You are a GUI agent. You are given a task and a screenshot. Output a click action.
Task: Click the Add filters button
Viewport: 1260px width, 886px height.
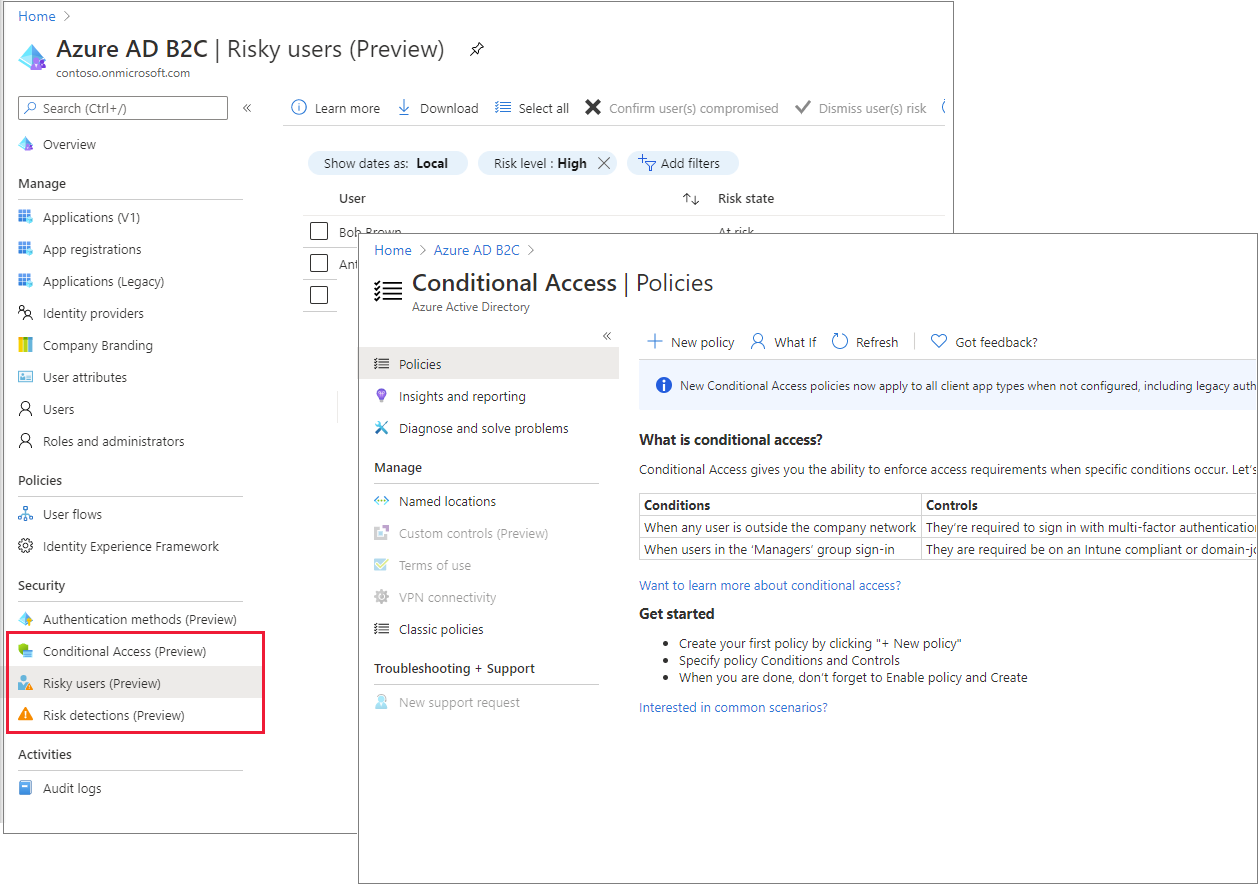point(682,163)
